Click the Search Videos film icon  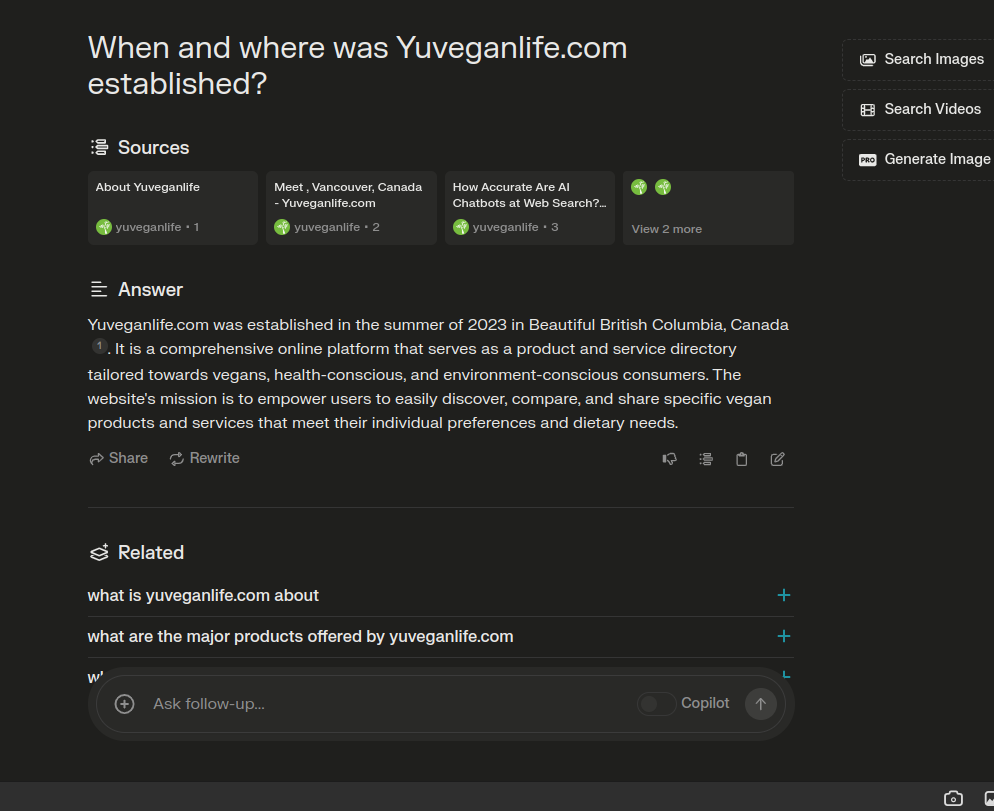click(867, 110)
